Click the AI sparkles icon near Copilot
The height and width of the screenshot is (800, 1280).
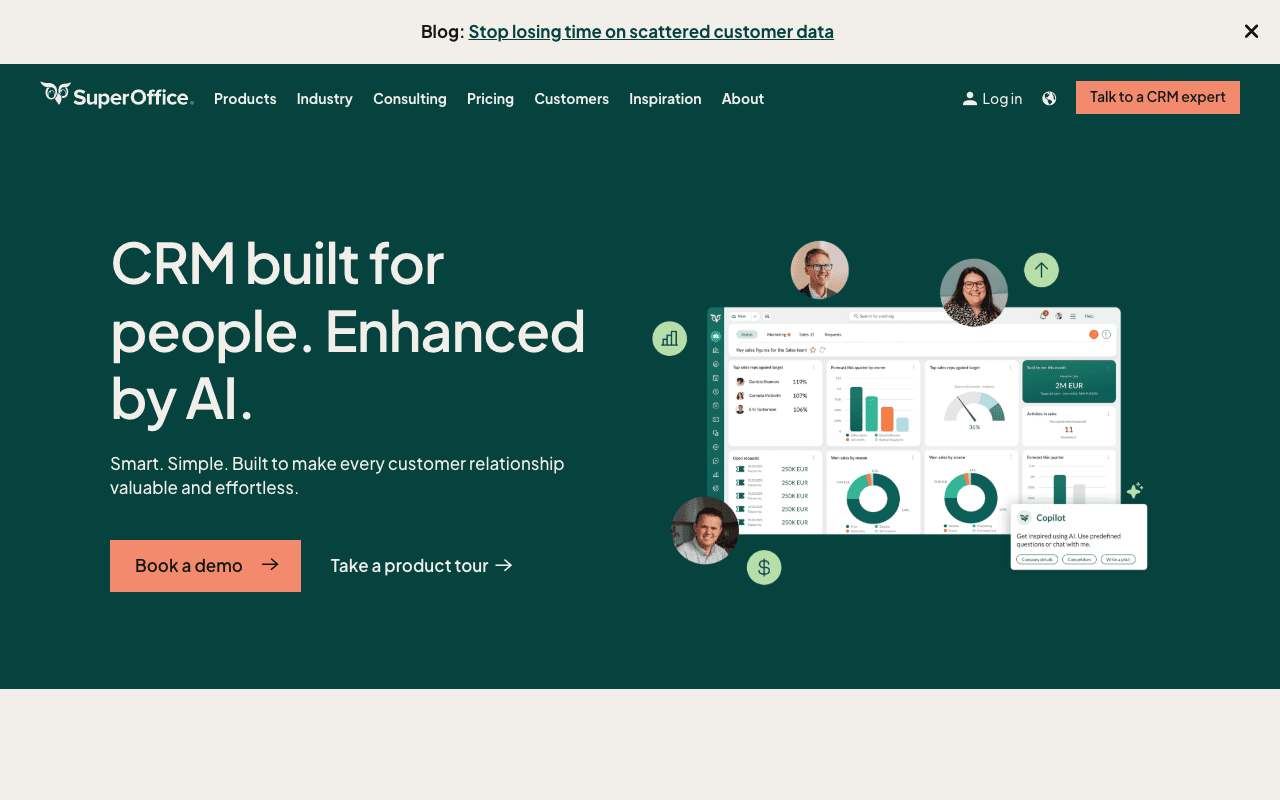point(1134,490)
